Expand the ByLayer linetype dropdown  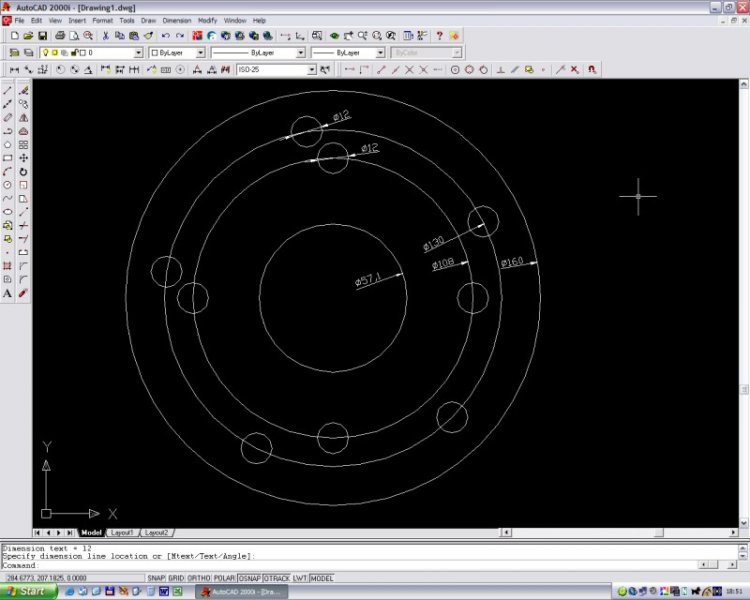[x=301, y=53]
